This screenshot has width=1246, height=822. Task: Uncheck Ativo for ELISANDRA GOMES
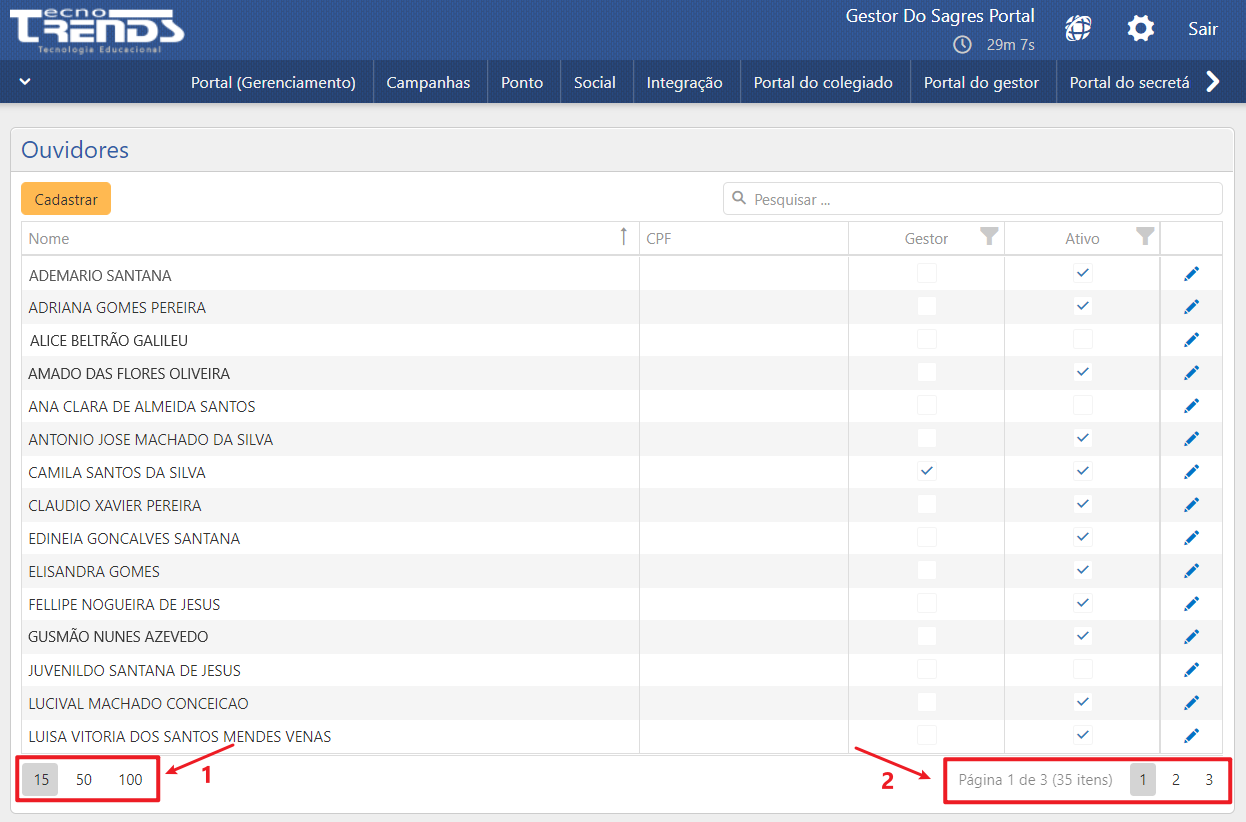tap(1082, 570)
